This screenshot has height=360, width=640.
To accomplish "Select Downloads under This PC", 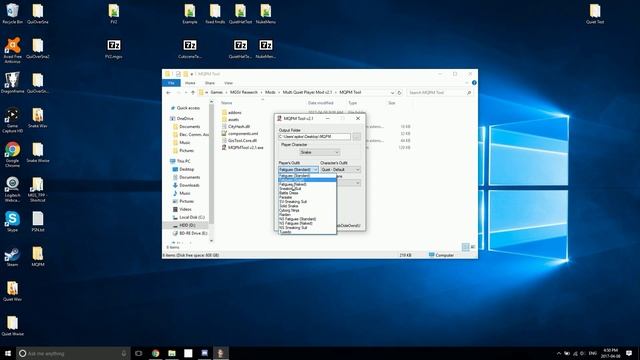I will point(189,185).
